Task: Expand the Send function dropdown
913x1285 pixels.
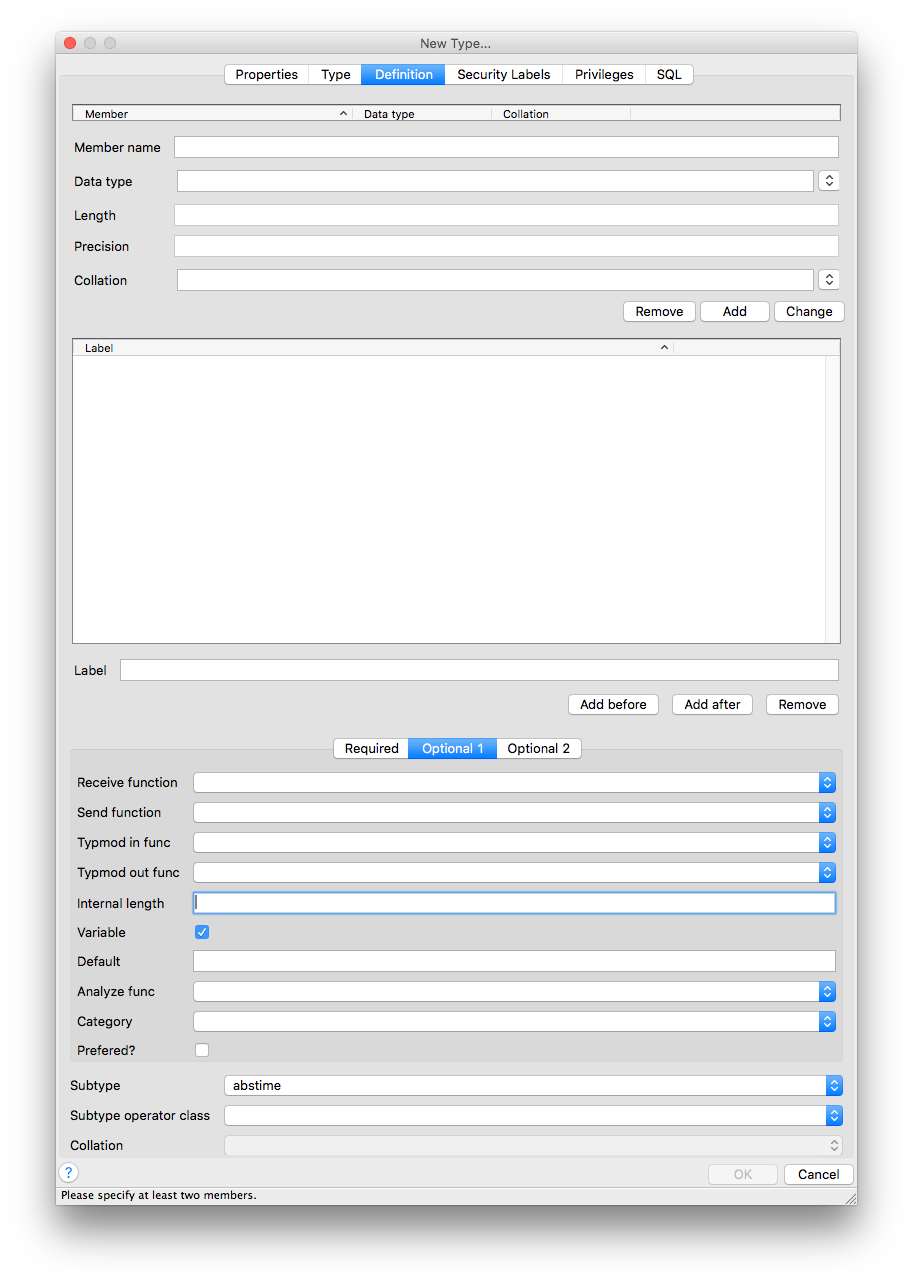Action: (826, 813)
